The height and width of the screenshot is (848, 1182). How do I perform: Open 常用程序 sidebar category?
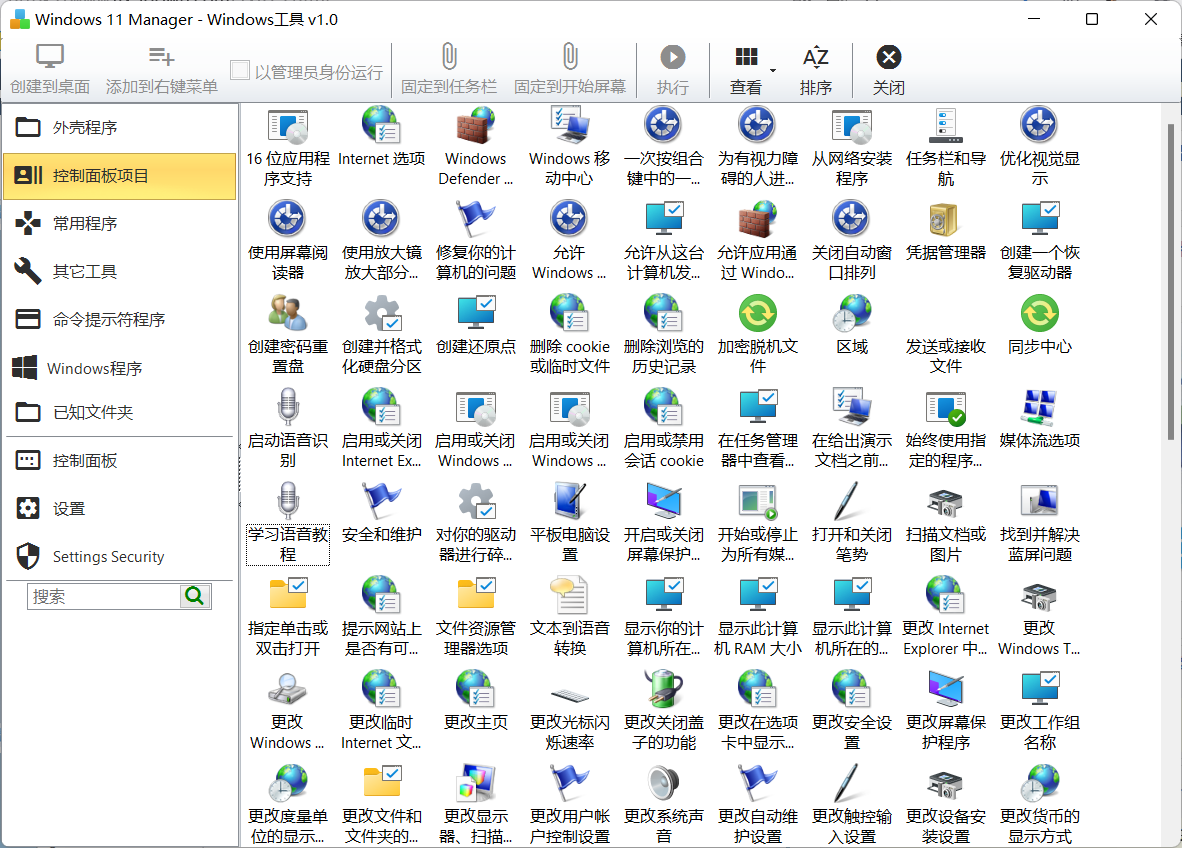[x=119, y=224]
